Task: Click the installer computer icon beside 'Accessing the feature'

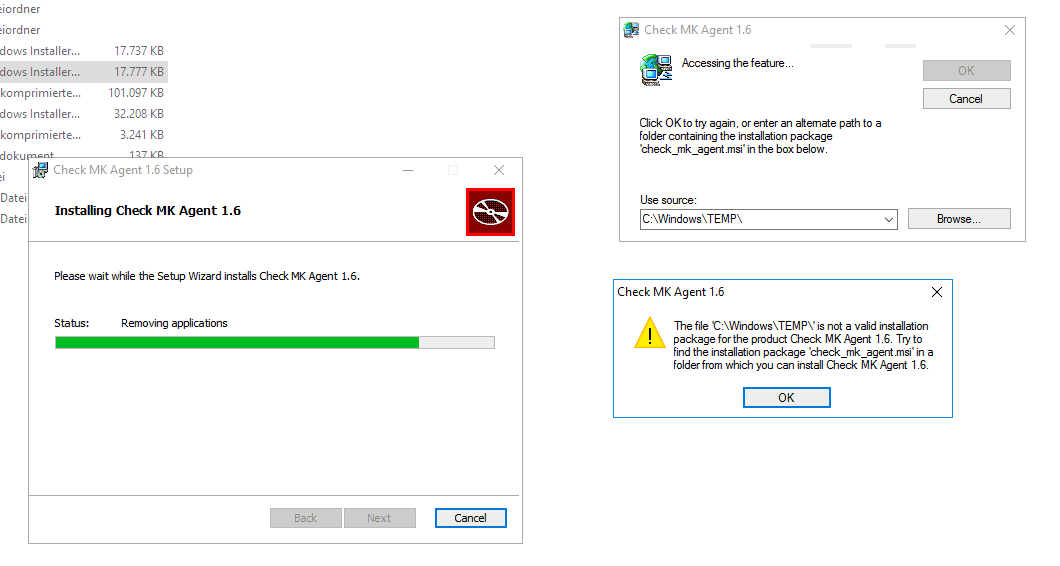Action: point(656,68)
